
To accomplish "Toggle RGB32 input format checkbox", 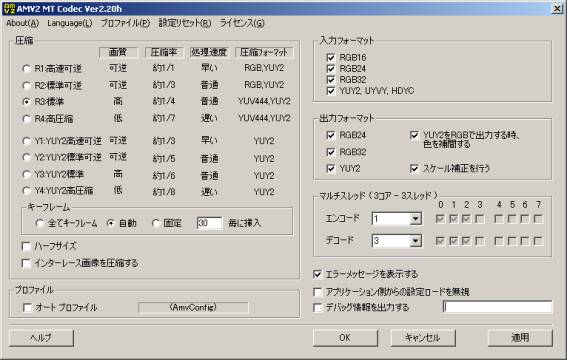I will (331, 80).
